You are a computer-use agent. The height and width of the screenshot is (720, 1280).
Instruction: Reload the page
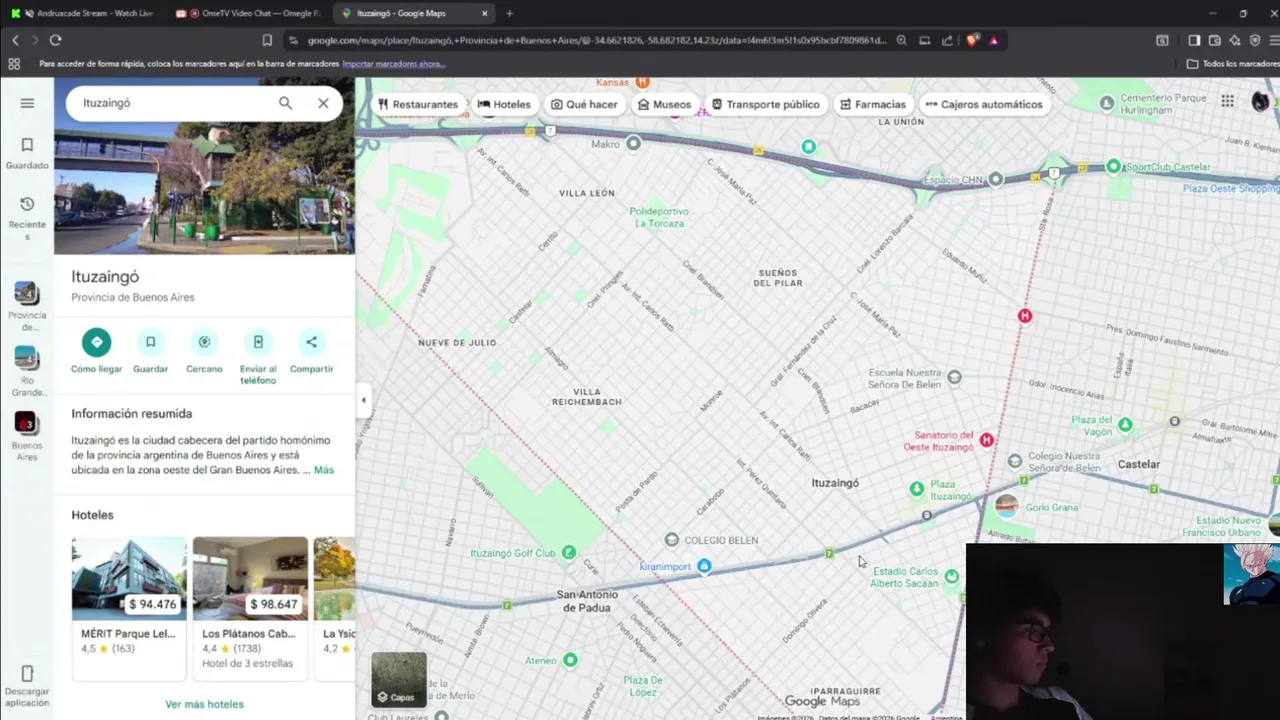pos(55,40)
